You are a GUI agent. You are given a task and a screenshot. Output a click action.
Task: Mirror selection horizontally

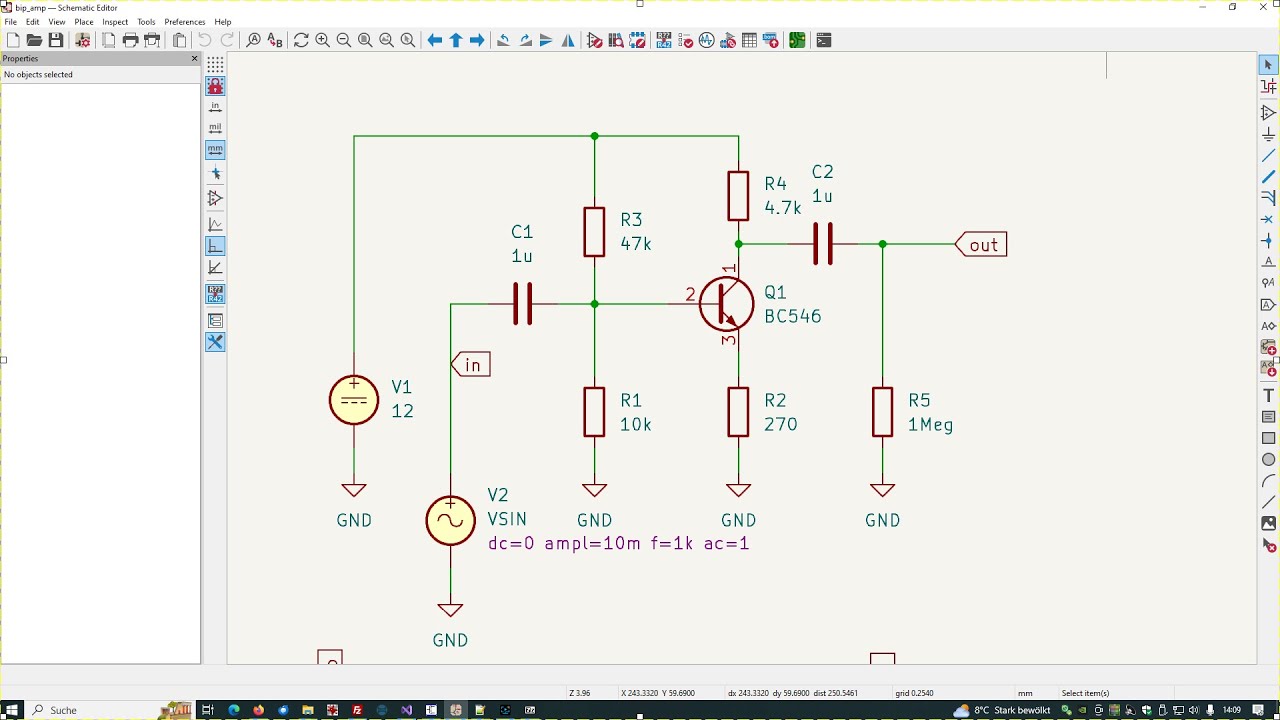point(568,40)
